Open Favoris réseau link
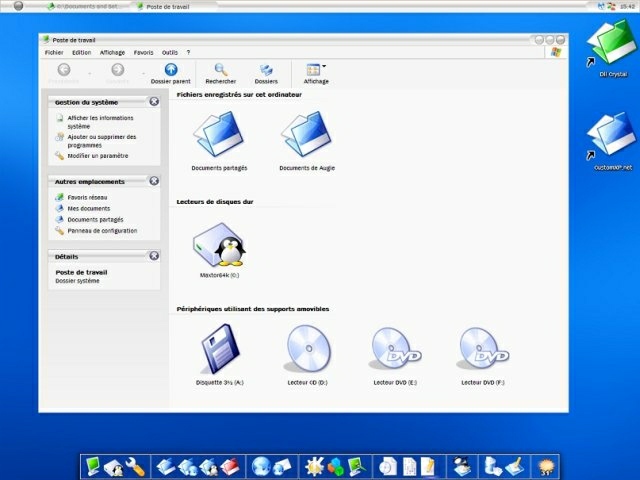The image size is (640, 480). click(87, 198)
